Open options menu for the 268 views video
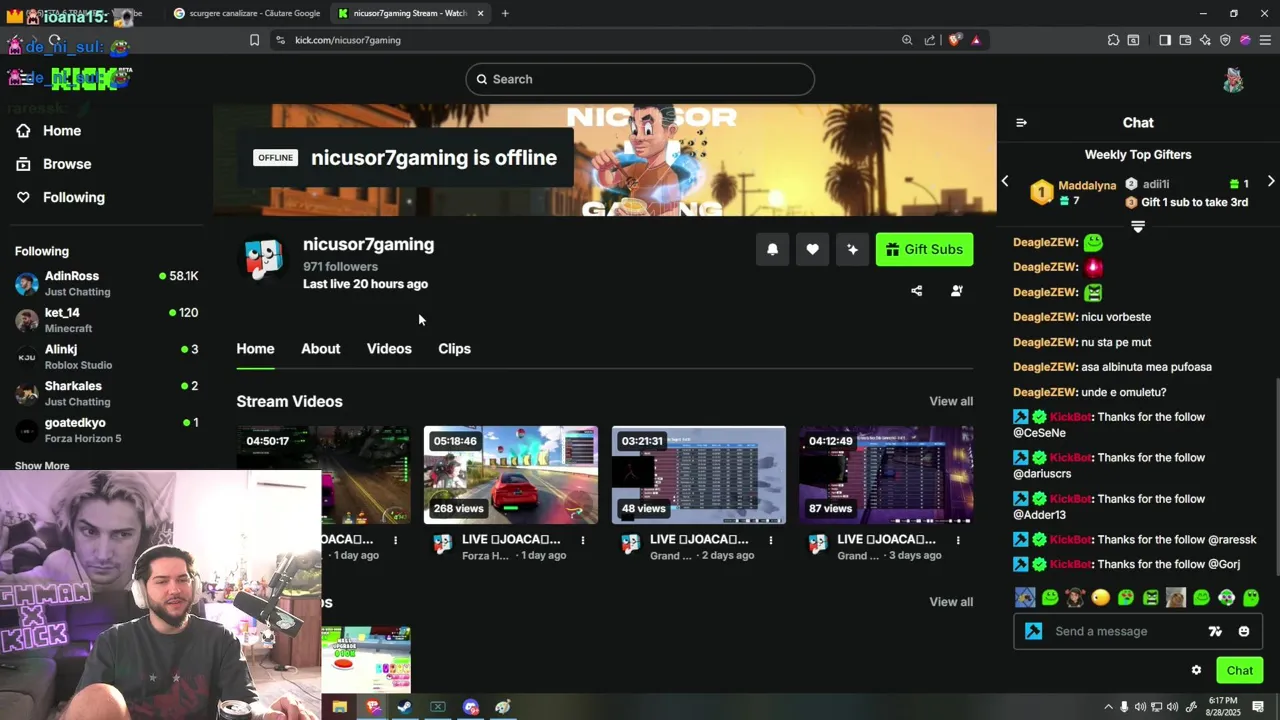 point(583,540)
